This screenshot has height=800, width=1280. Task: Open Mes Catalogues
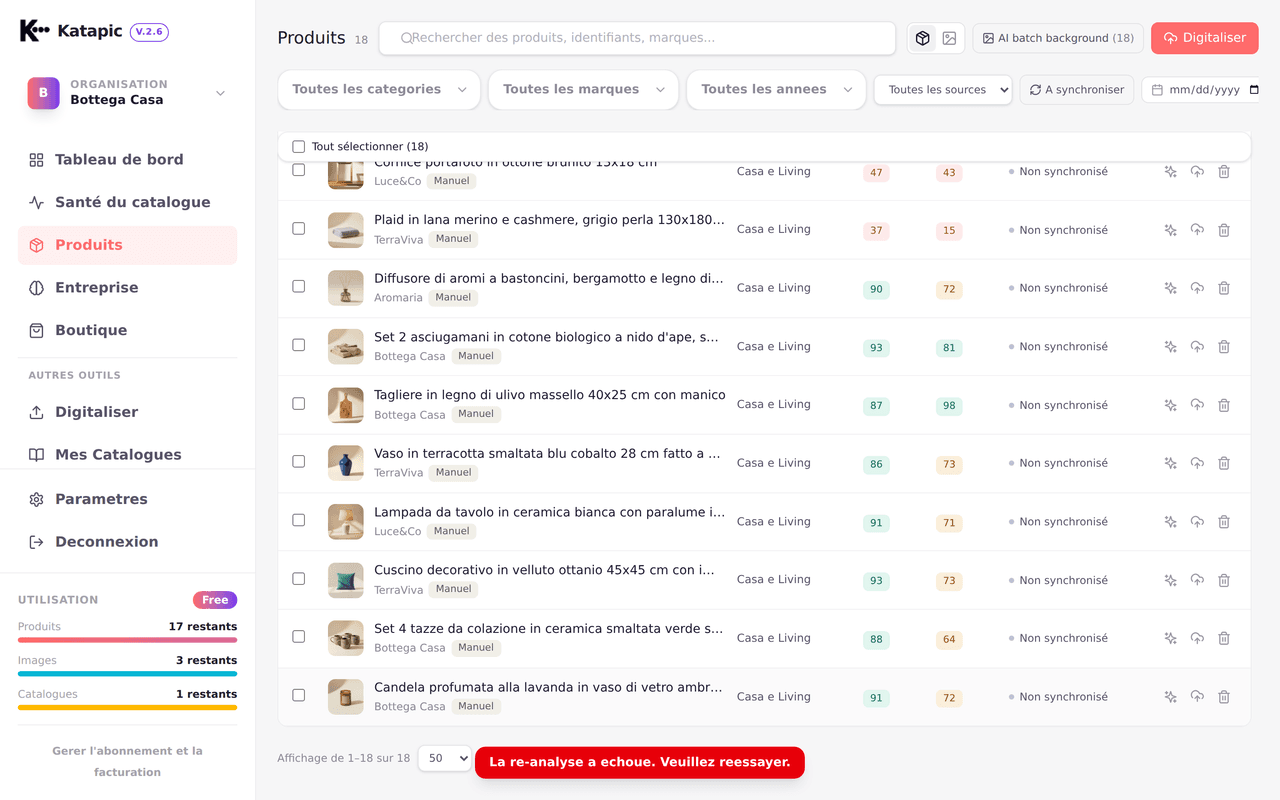[x=127, y=455]
